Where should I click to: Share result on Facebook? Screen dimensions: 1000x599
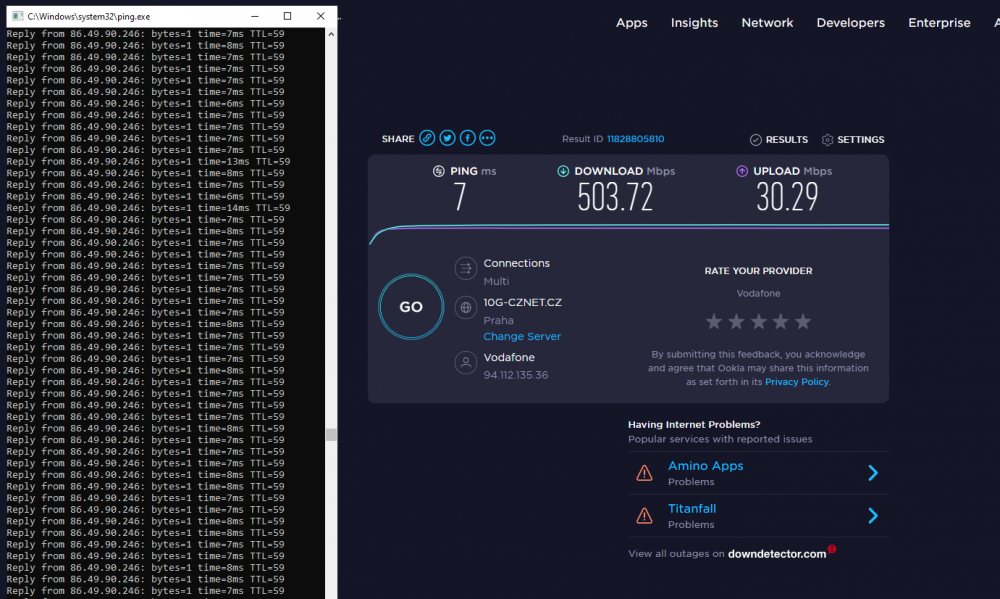click(x=467, y=139)
